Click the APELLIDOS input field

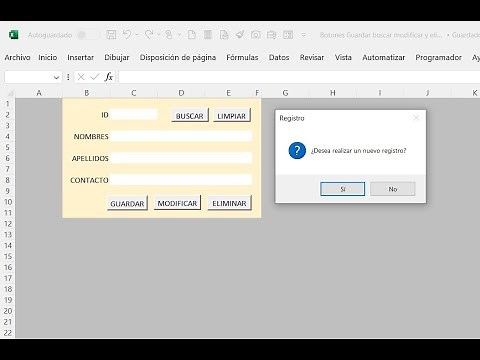pyautogui.click(x=181, y=158)
